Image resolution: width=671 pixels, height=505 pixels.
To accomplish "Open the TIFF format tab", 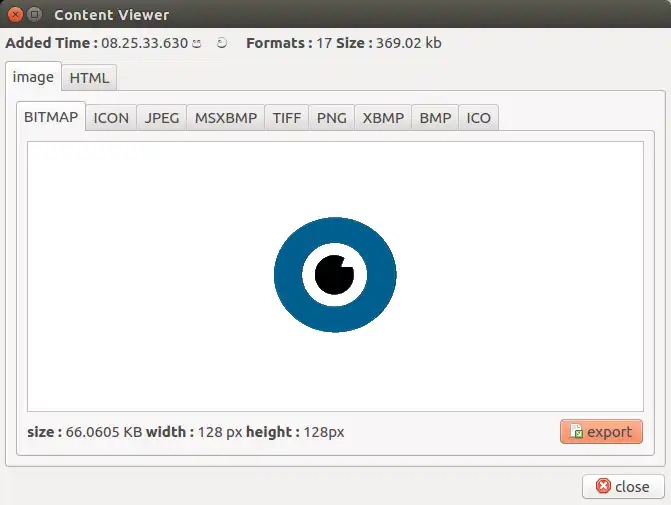I will click(287, 118).
